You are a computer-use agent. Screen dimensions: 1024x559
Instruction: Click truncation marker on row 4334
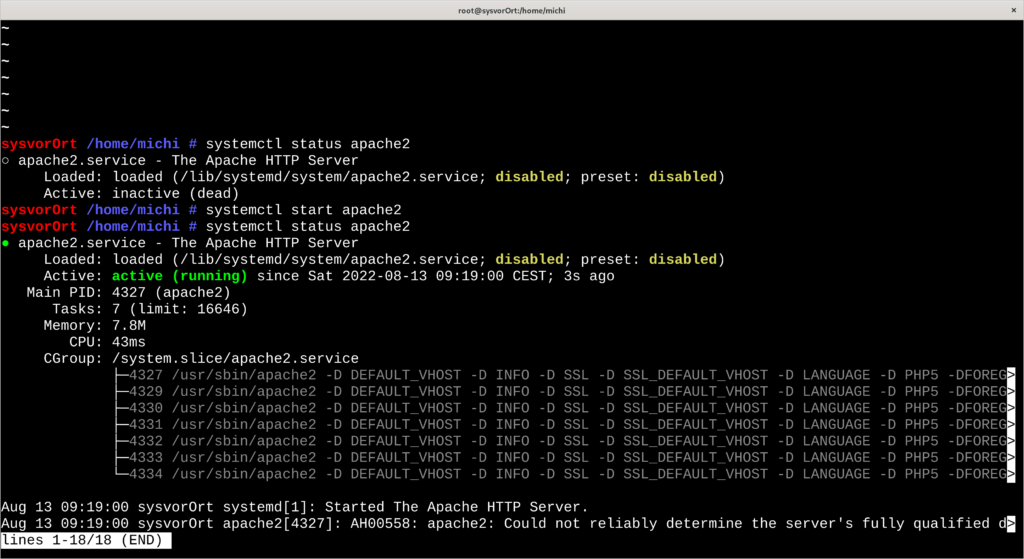pos(1011,474)
